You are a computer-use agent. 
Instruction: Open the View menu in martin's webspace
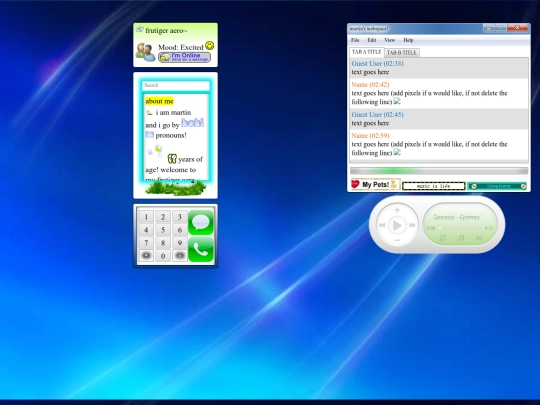(390, 40)
